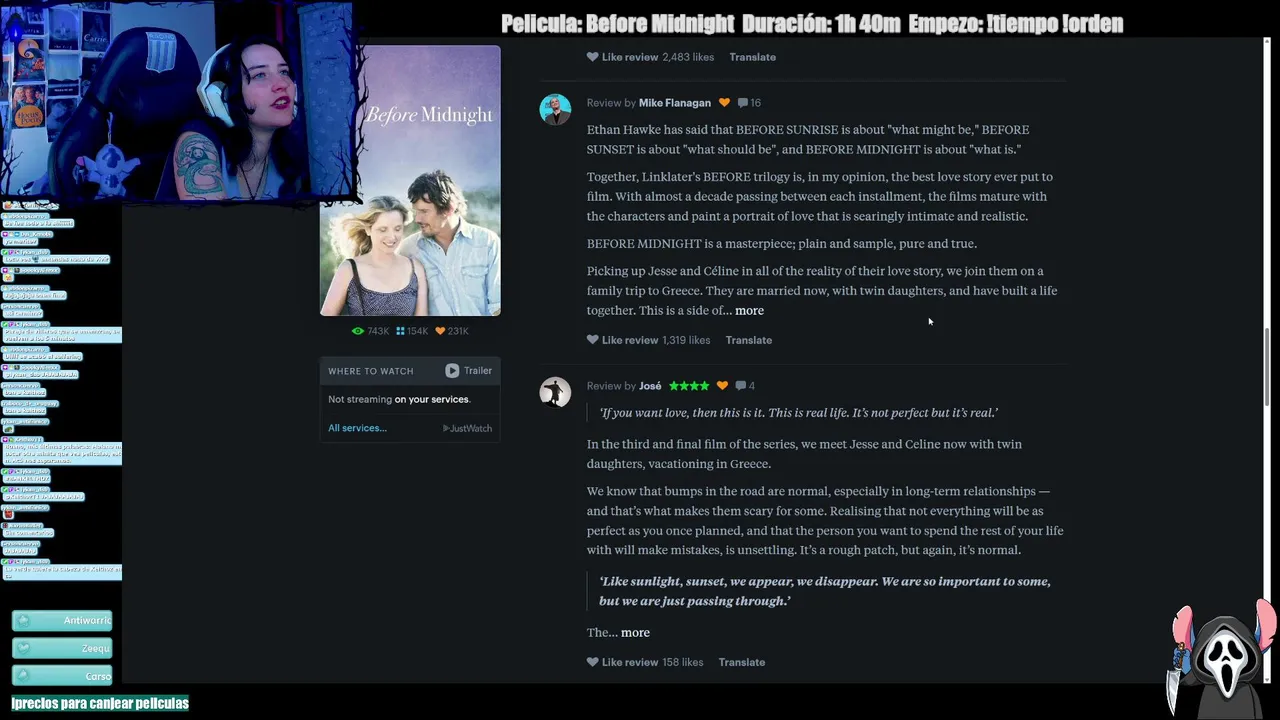Image resolution: width=1280 pixels, height=720 pixels.
Task: Click José's four-star rating
Action: 689,386
